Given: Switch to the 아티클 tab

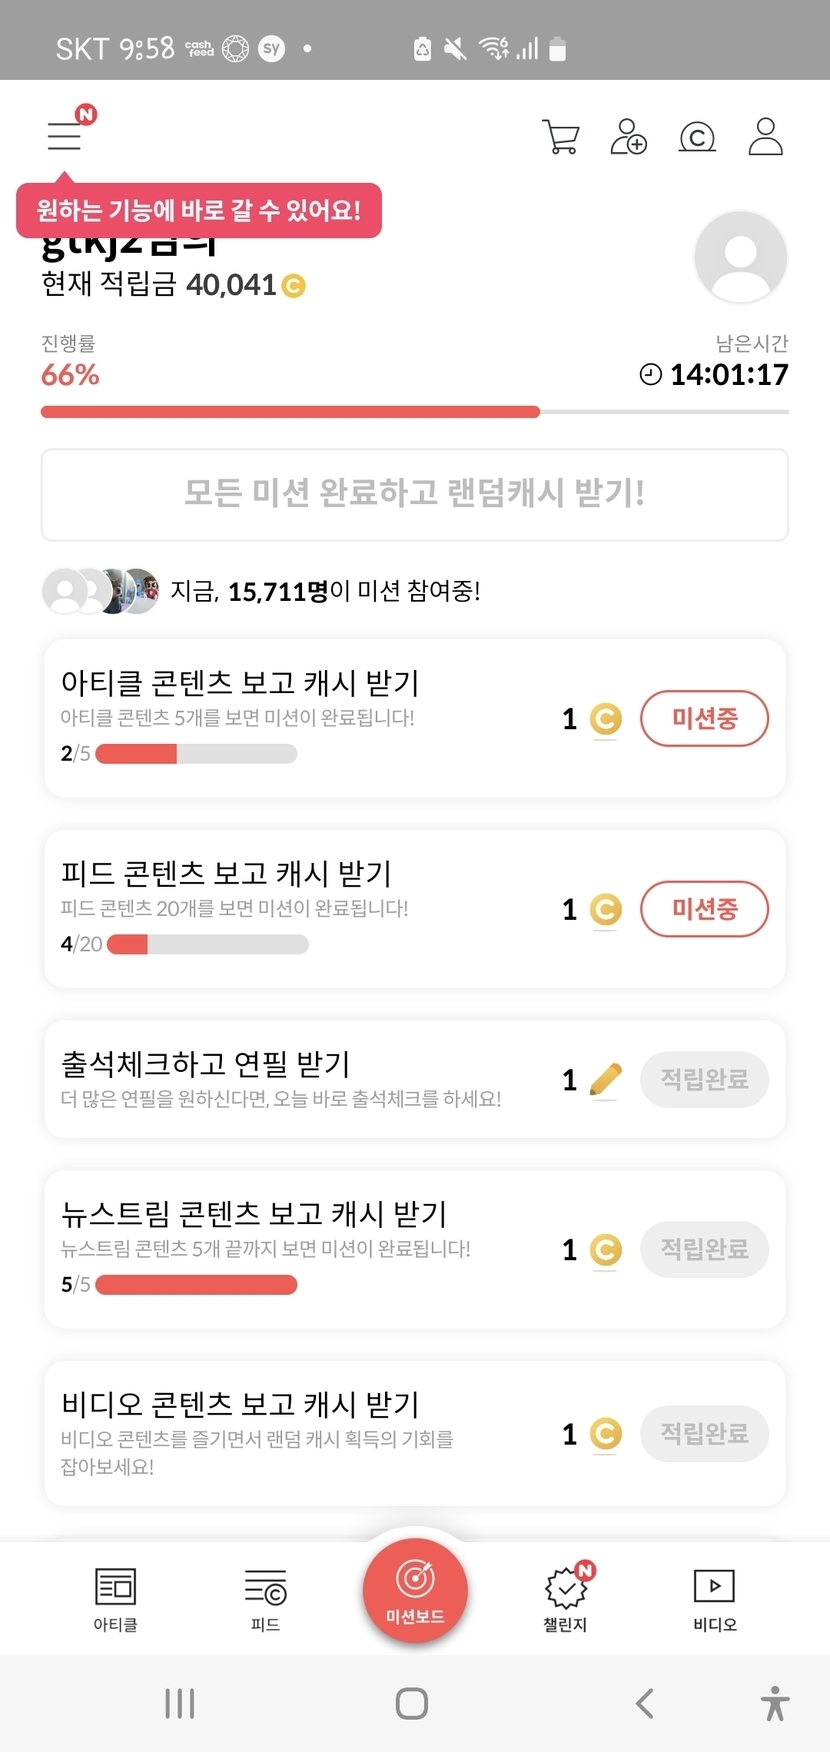Looking at the screenshot, I should [x=115, y=1599].
